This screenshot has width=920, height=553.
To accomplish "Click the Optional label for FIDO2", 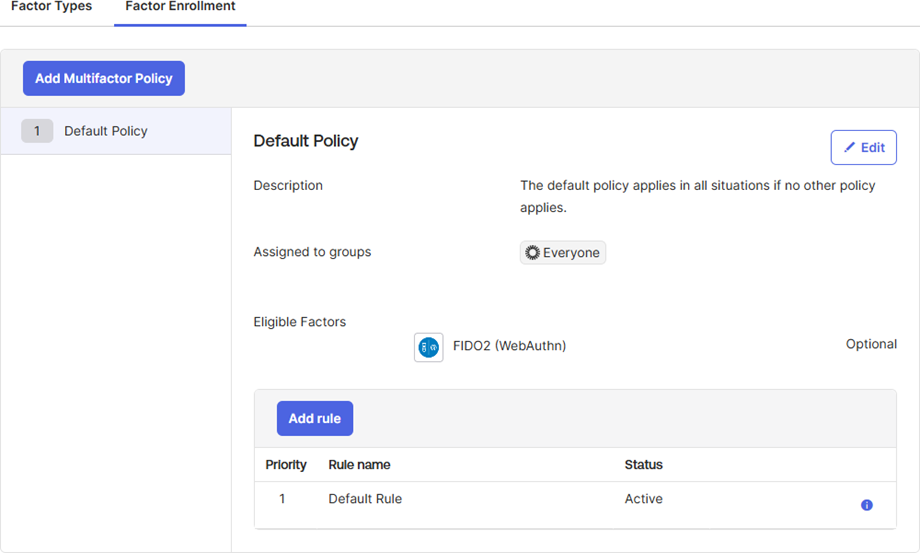I will (871, 344).
